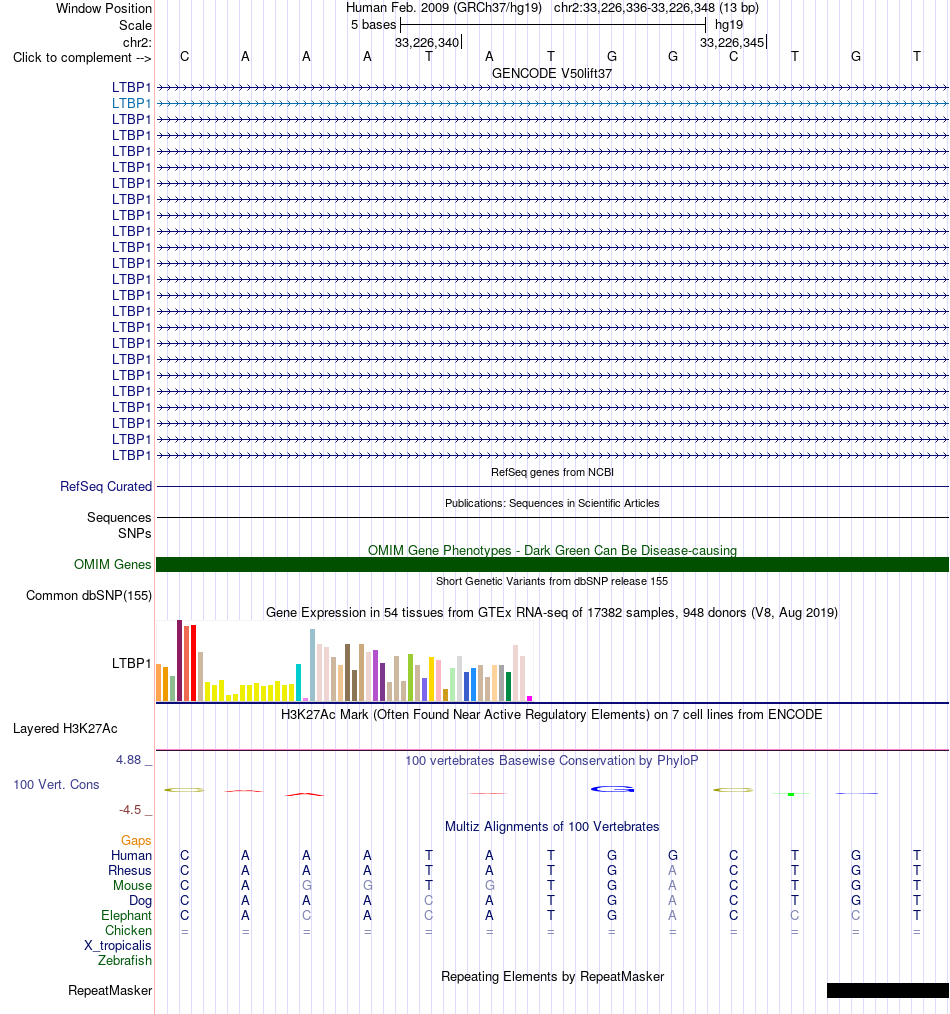This screenshot has width=950, height=1014.
Task: Select the light-blue highlighted LTBP1 transcript label
Action: coord(131,103)
